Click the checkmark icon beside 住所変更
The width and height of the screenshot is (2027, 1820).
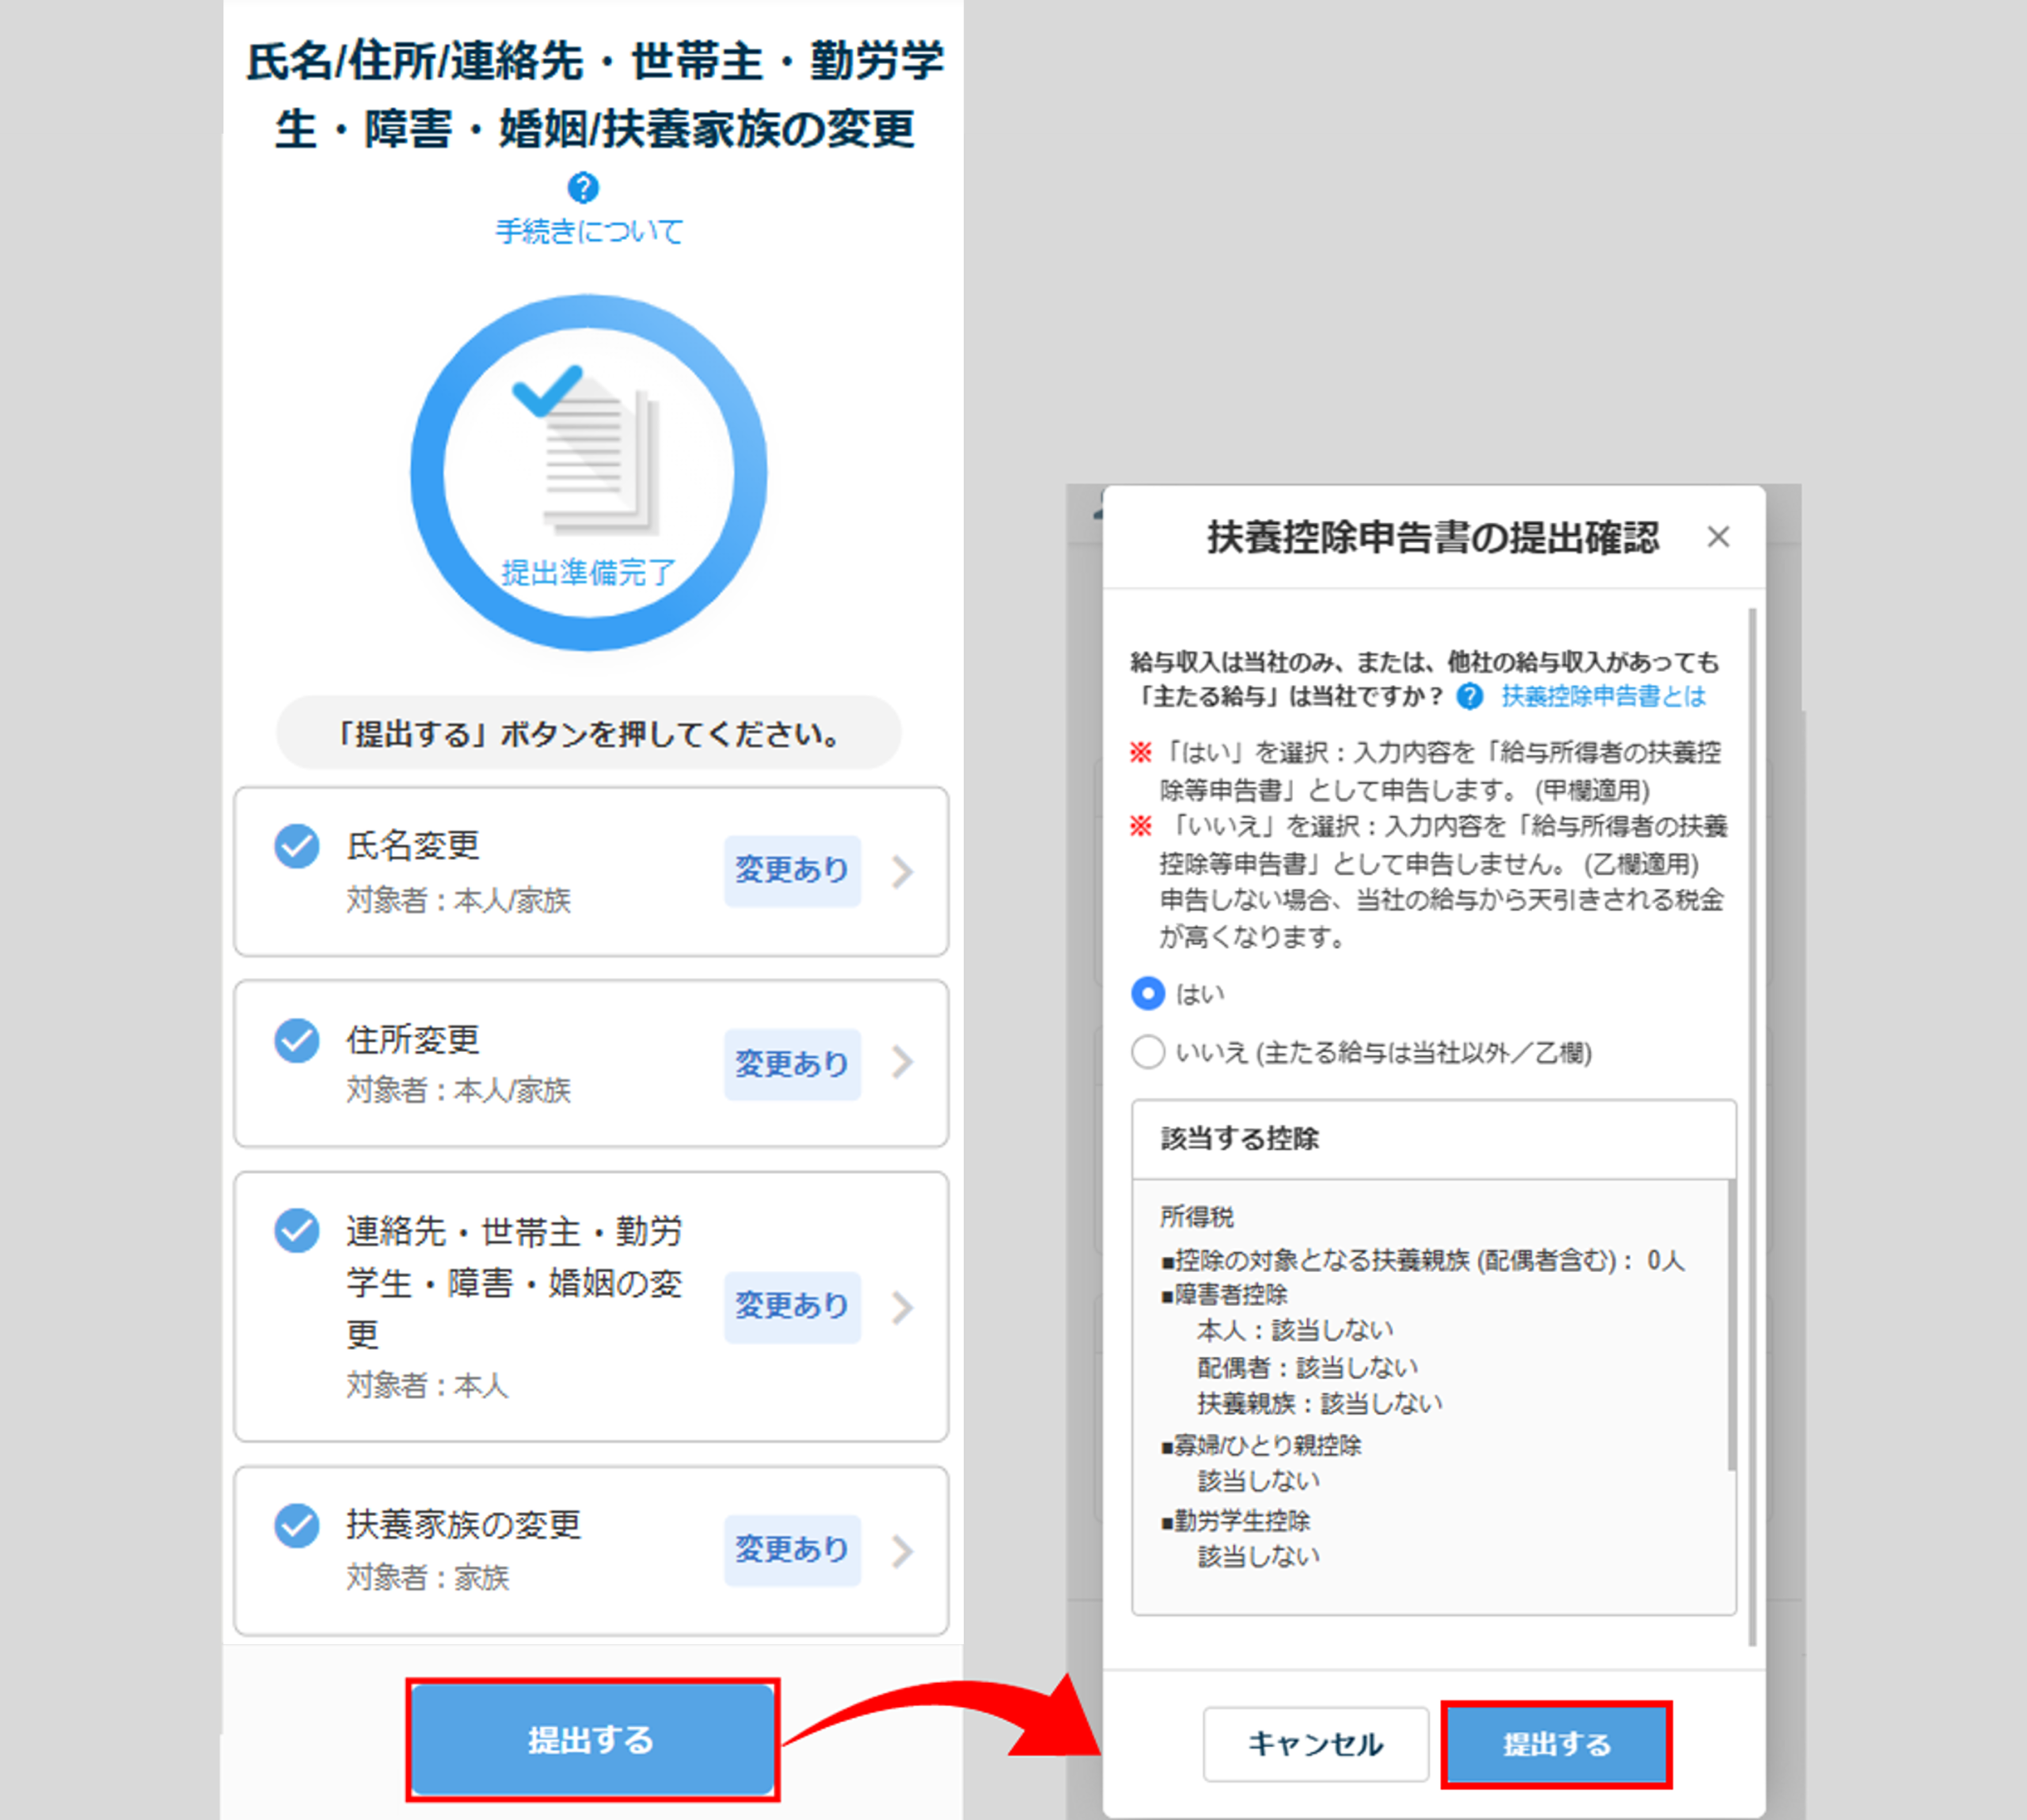pyautogui.click(x=297, y=1040)
